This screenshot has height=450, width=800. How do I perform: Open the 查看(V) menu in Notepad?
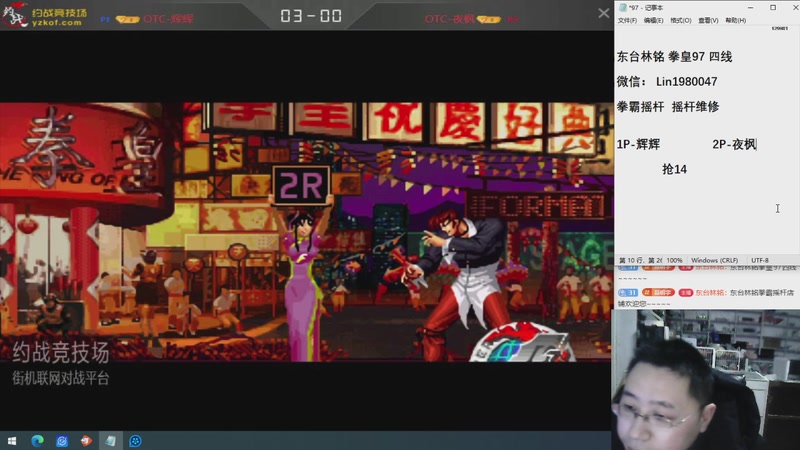[x=708, y=20]
